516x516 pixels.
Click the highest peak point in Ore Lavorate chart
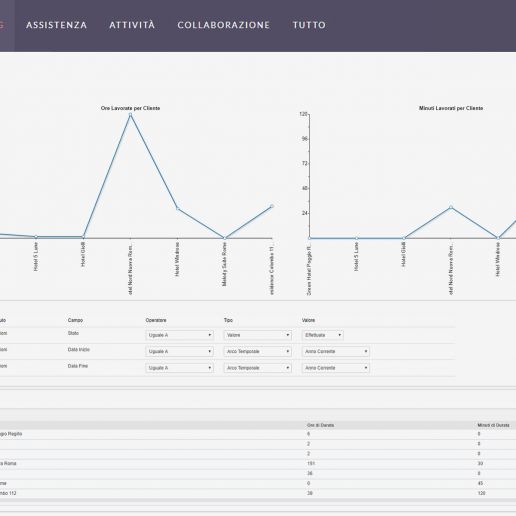pyautogui.click(x=130, y=115)
